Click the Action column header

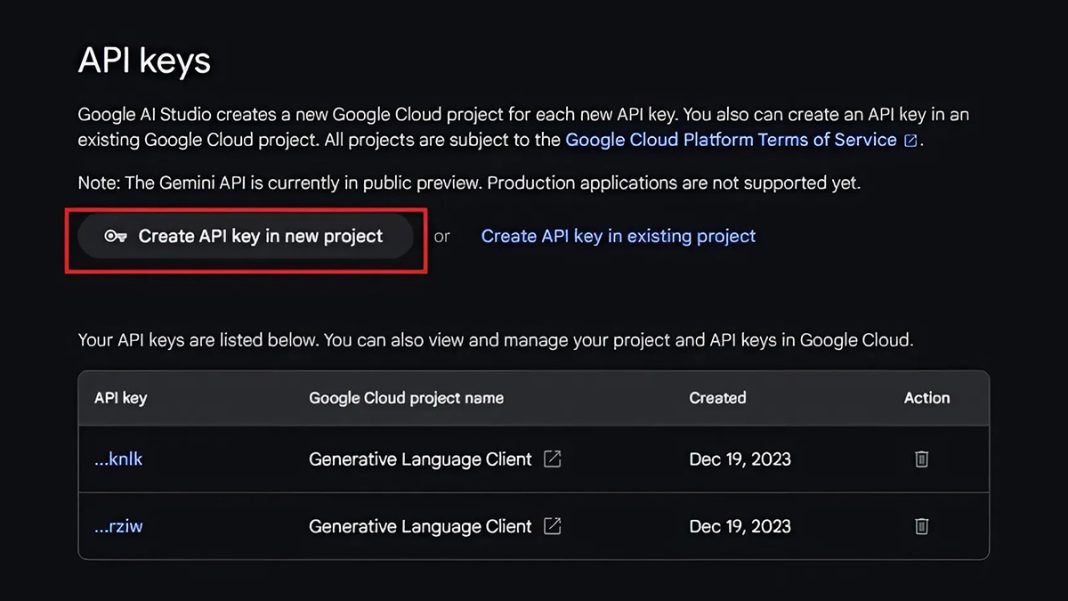tap(926, 398)
